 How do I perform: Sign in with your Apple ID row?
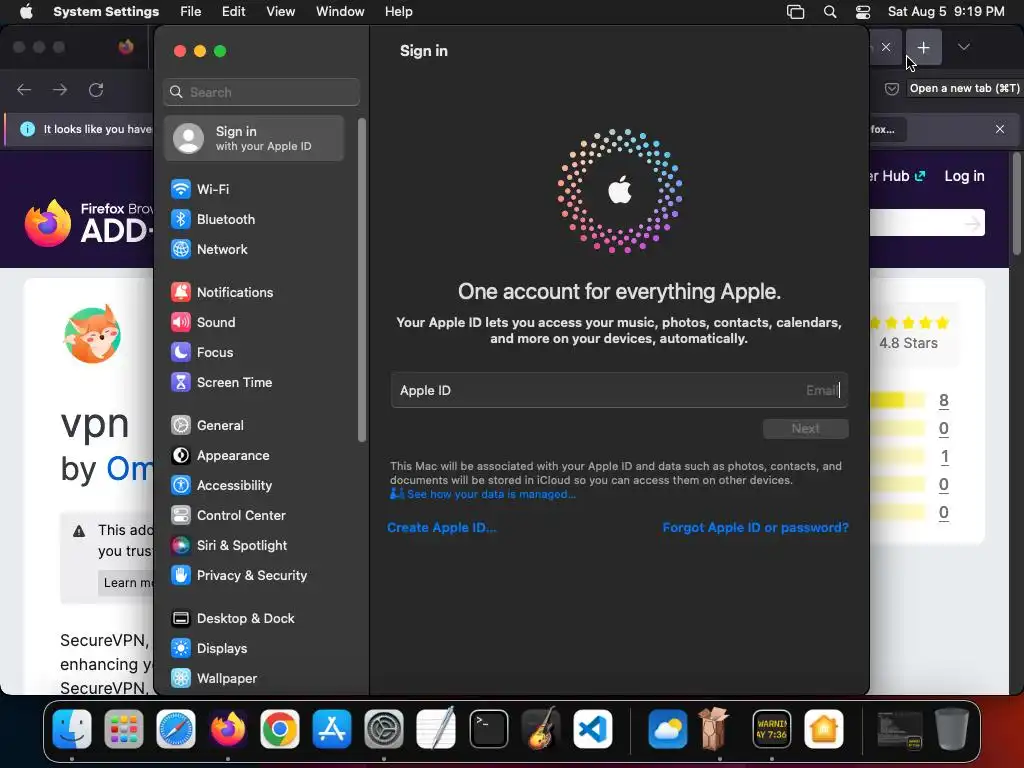[255, 138]
